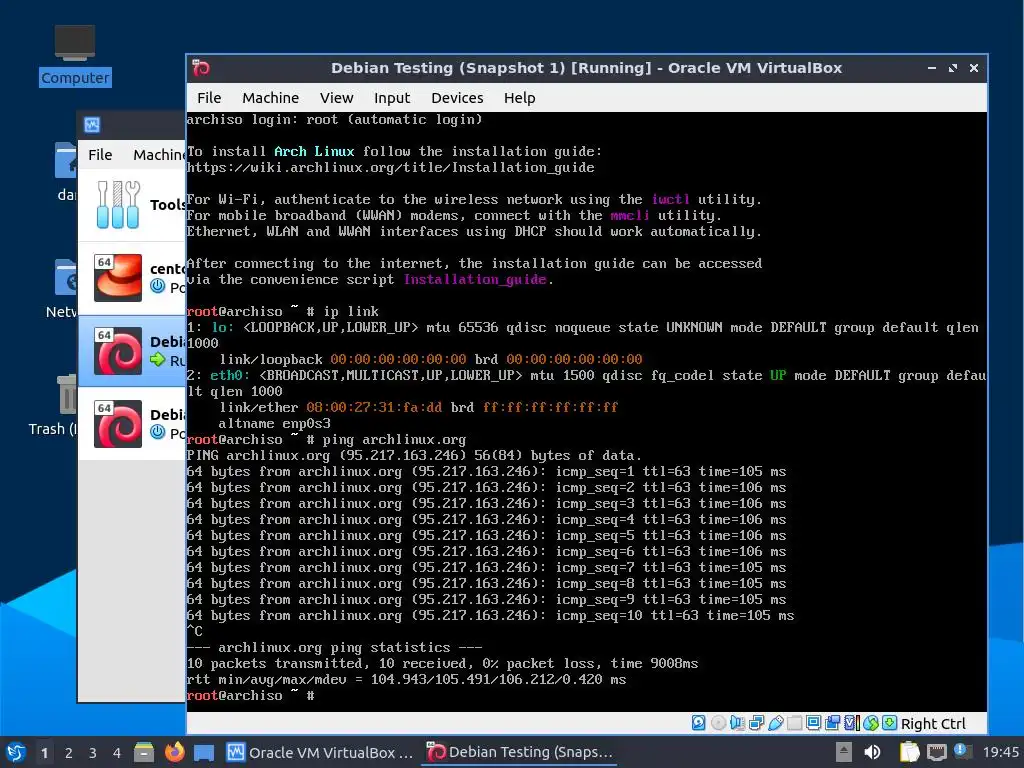Click the CPU virtualization status icon

[852, 723]
